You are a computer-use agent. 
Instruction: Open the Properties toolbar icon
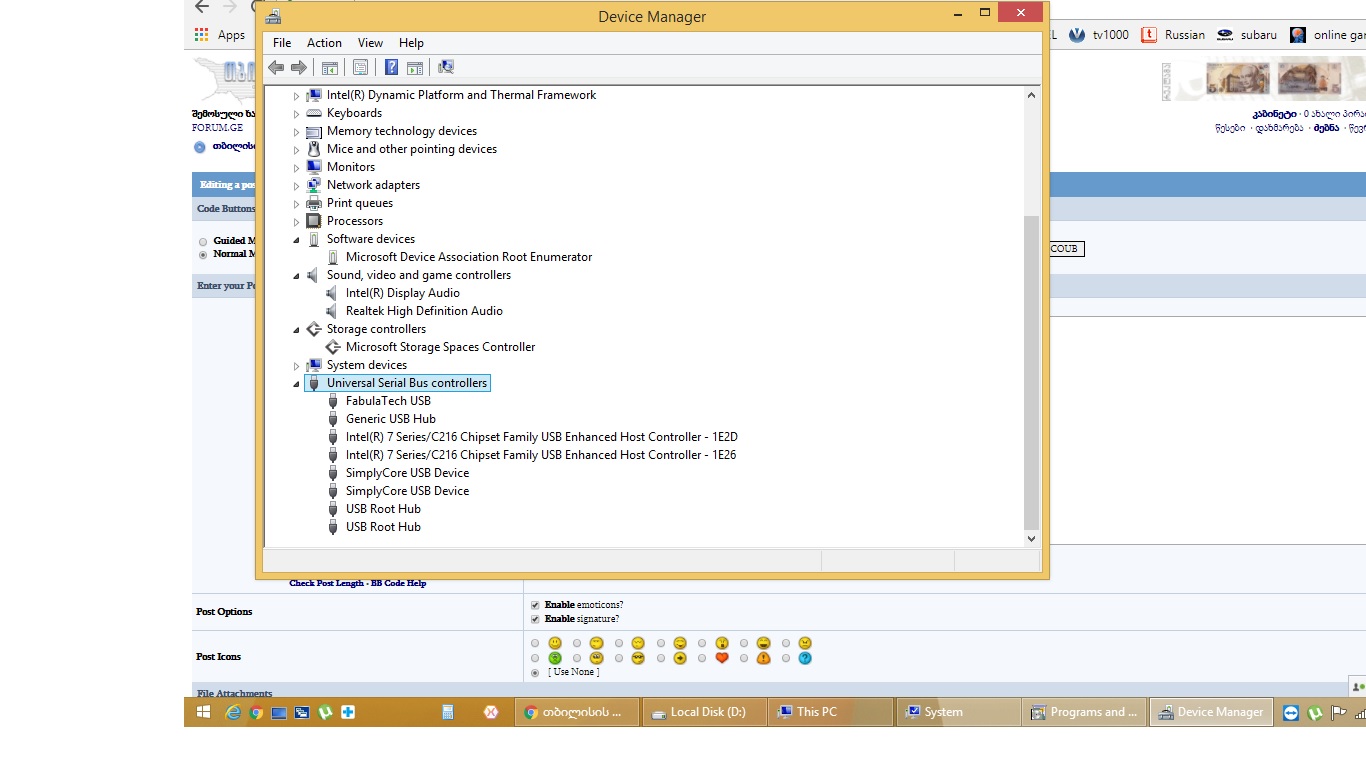click(x=360, y=67)
